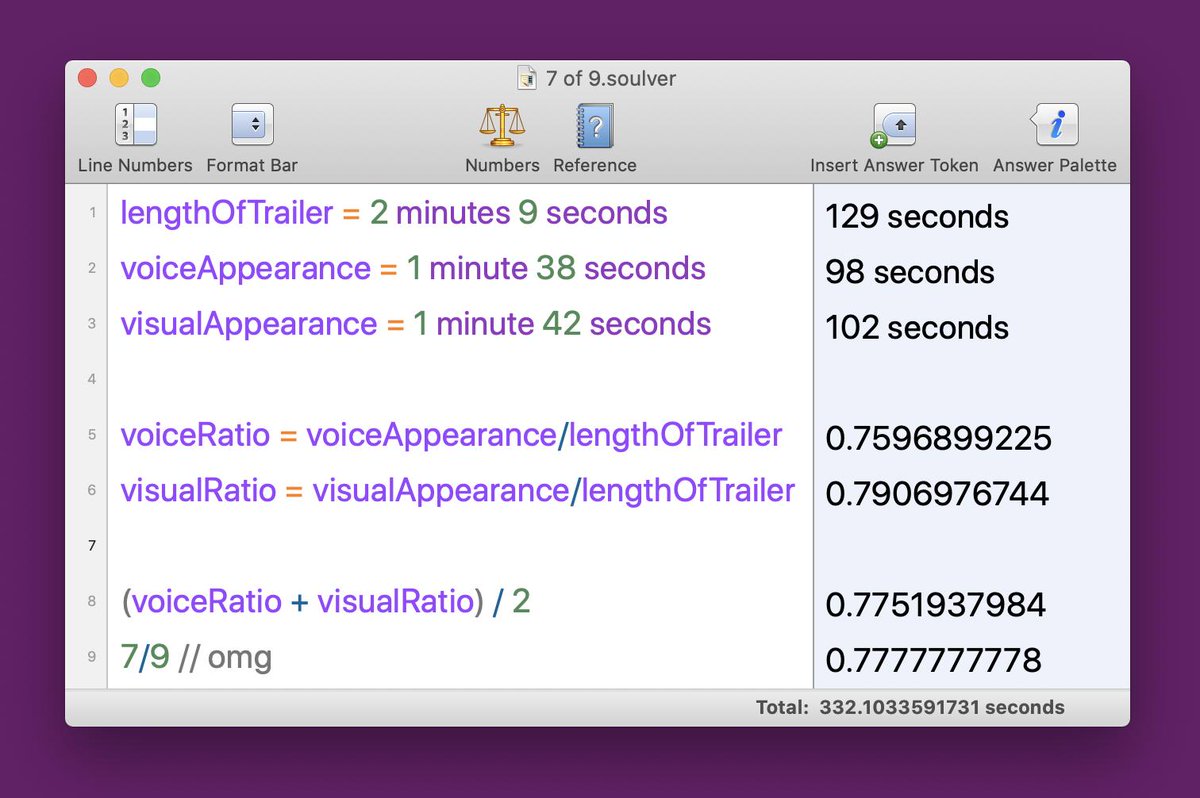Screen dimensions: 1200x798
Task: Close the Soulver window
Action: [87, 78]
